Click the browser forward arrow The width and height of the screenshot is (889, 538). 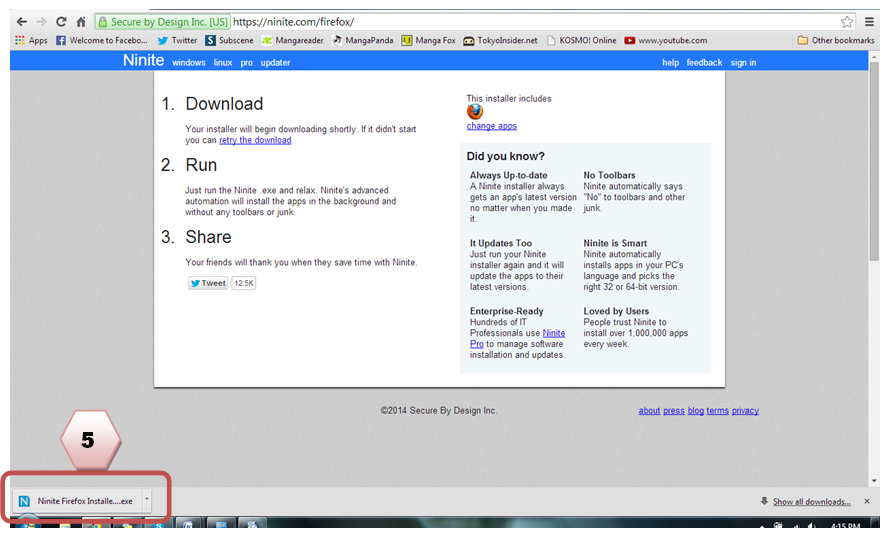pos(41,22)
